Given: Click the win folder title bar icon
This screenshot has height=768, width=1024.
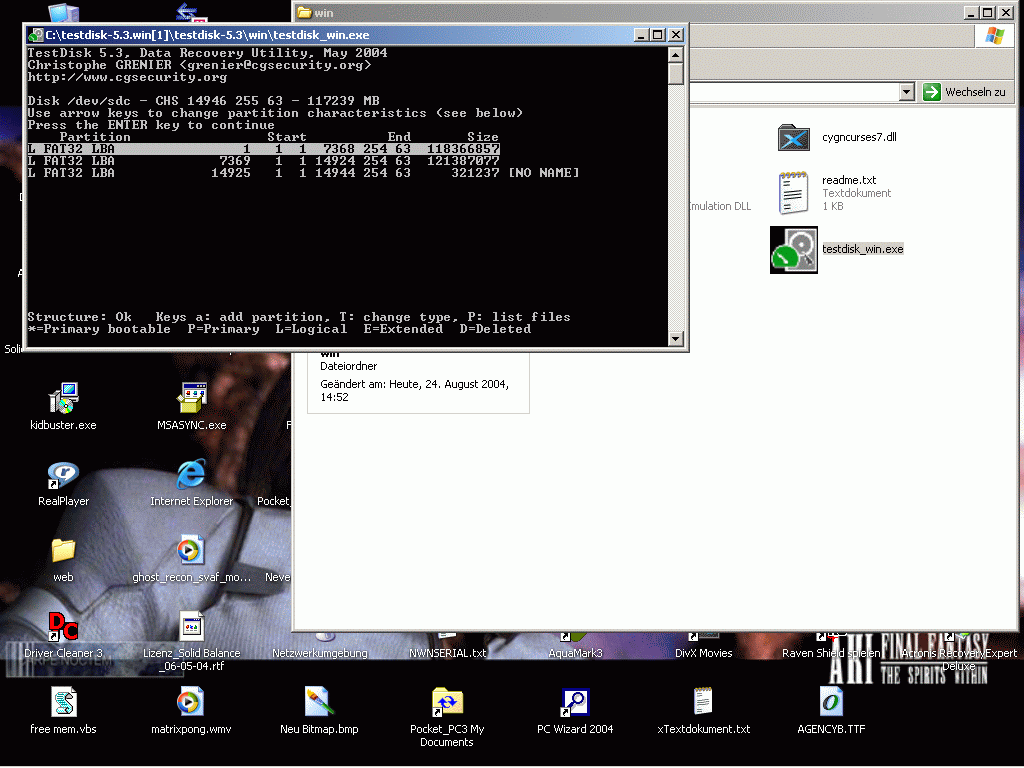Looking at the screenshot, I should [304, 12].
